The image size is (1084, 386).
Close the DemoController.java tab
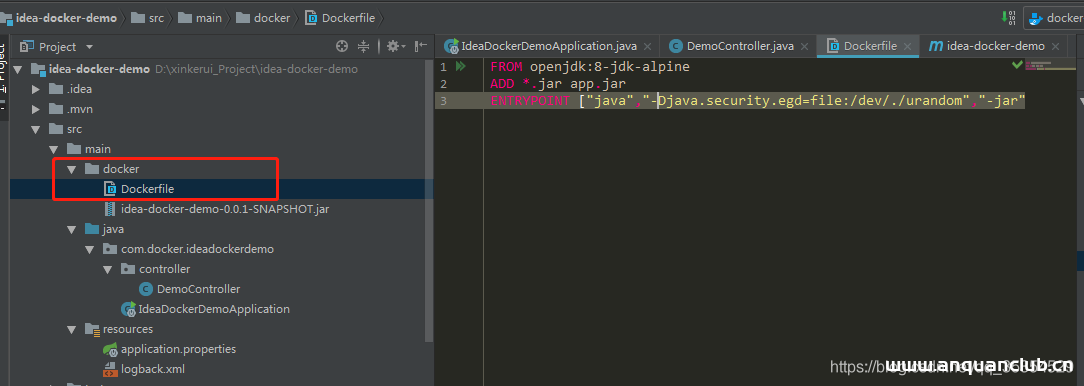805,46
